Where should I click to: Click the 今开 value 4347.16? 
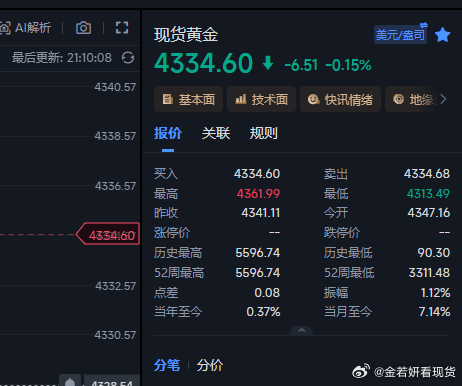pos(429,213)
